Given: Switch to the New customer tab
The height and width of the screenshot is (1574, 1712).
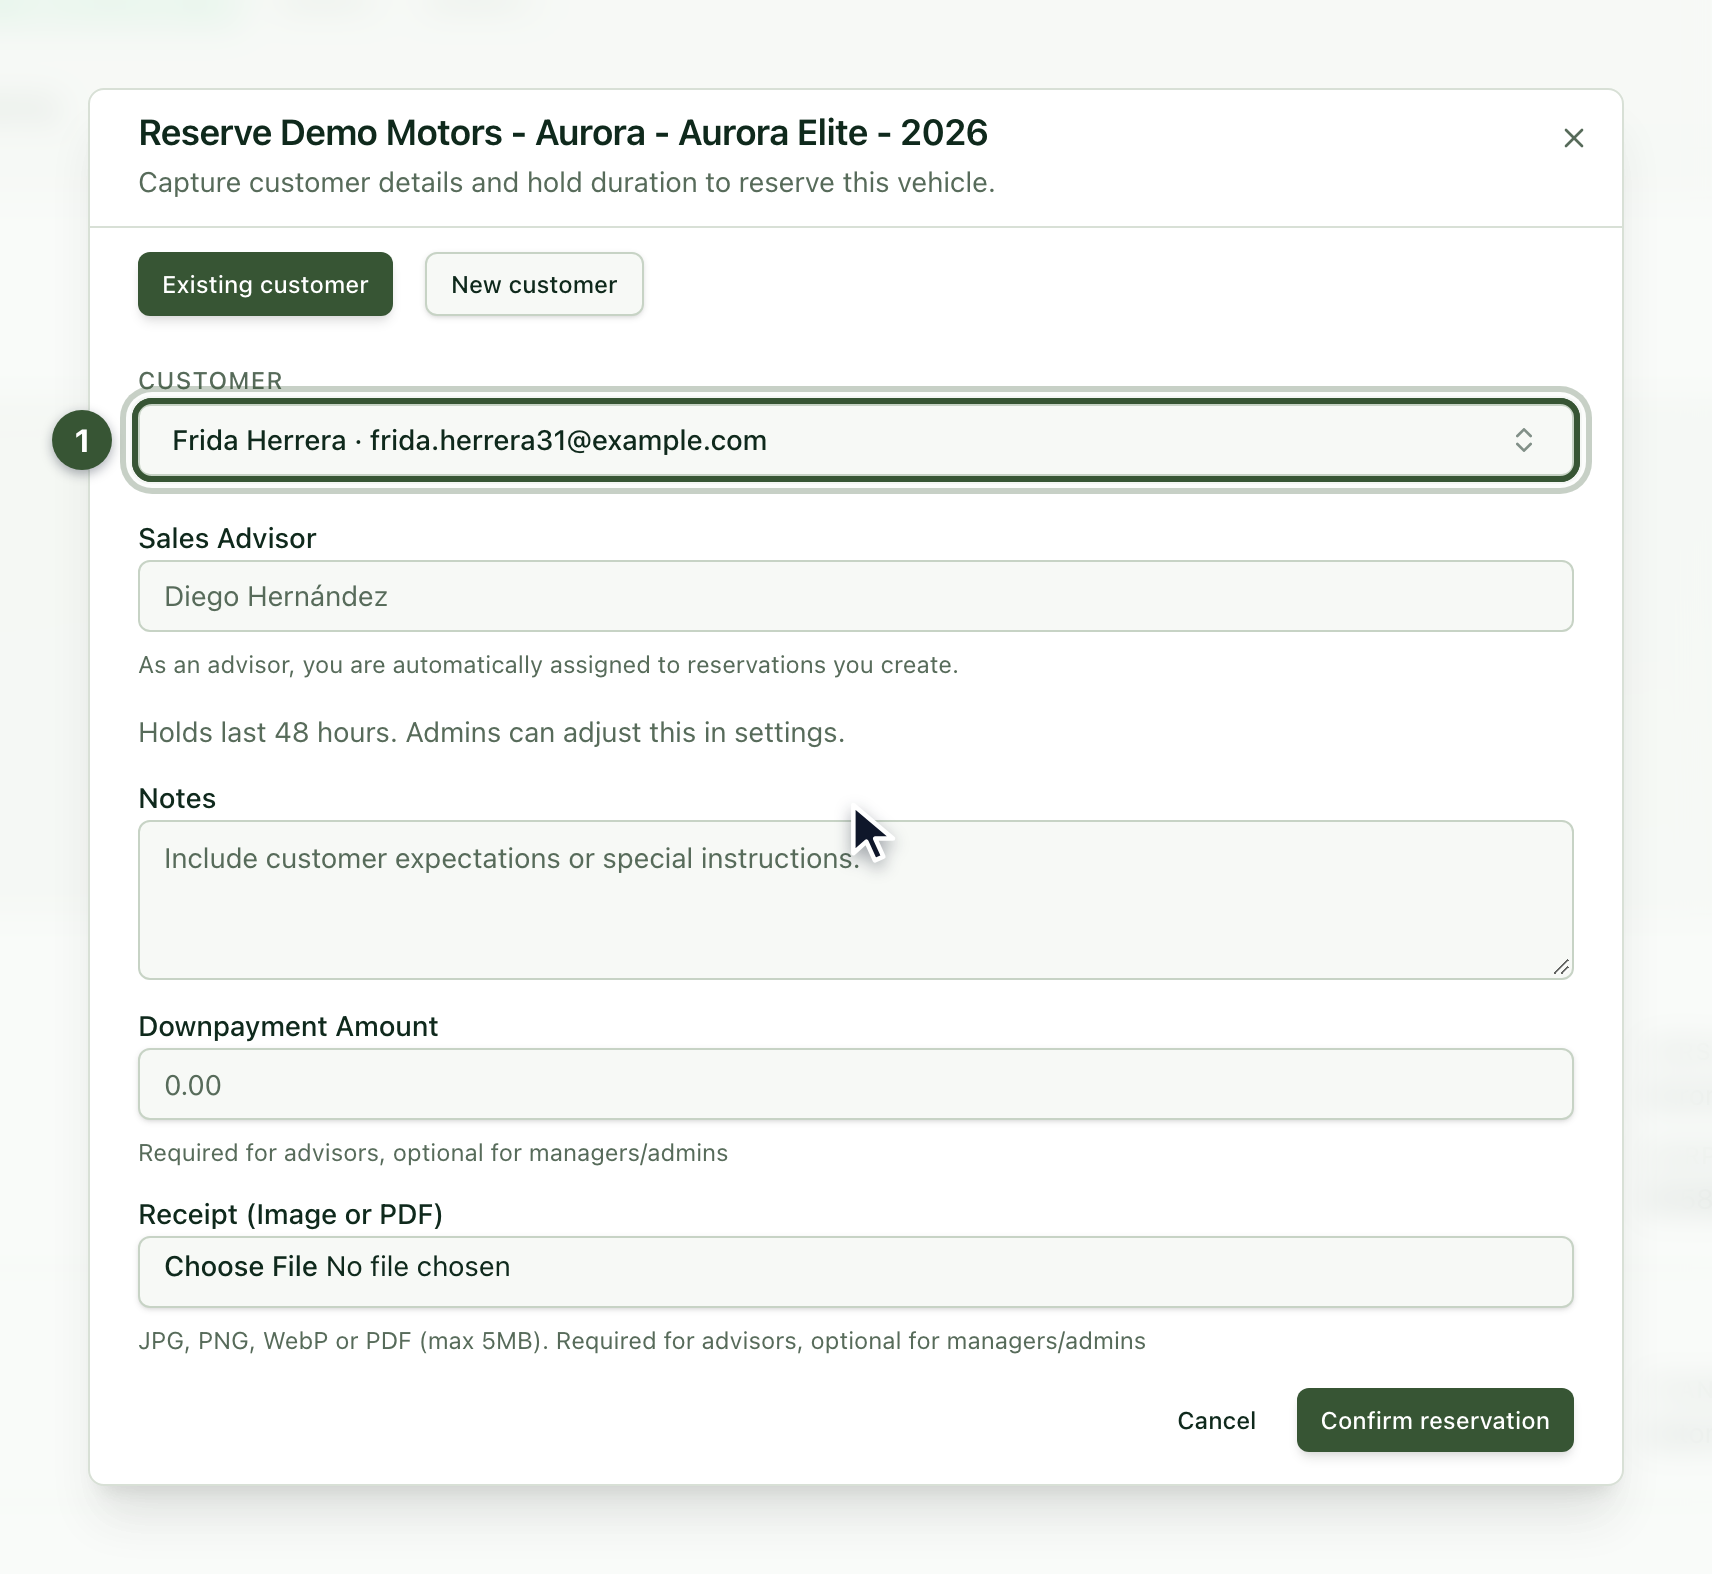Looking at the screenshot, I should pyautogui.click(x=534, y=284).
